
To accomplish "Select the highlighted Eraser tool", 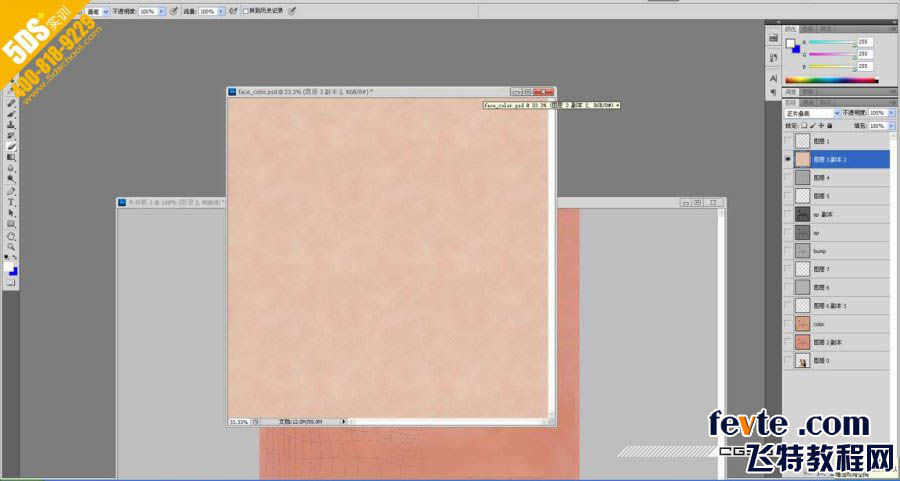I will (11, 147).
